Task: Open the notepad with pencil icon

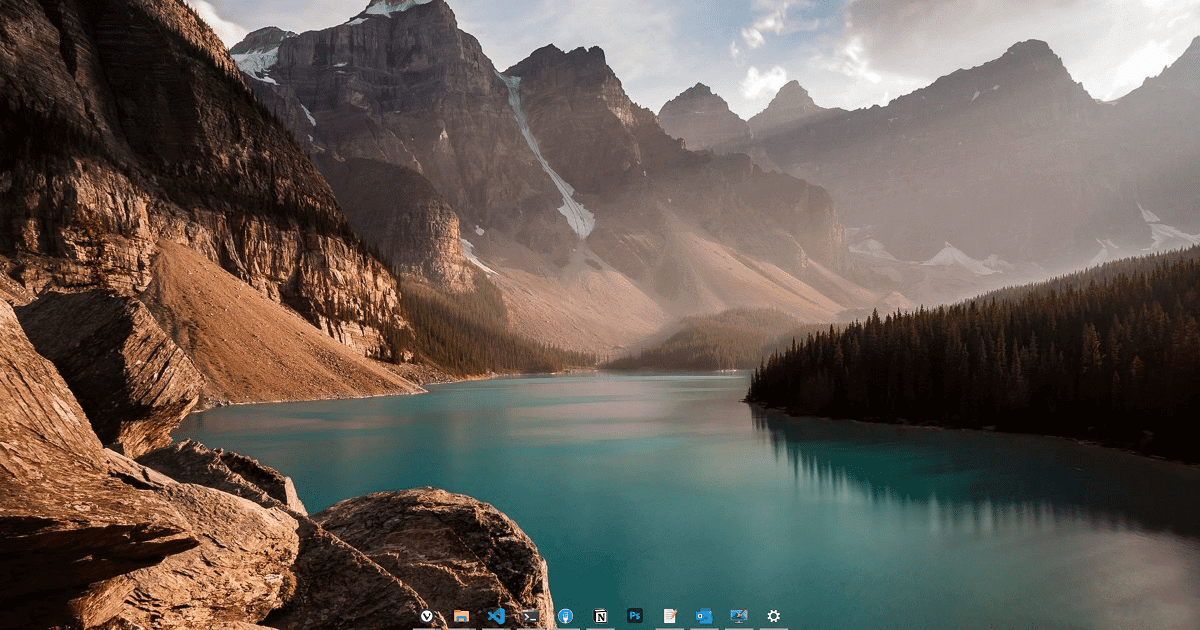Action: point(670,616)
